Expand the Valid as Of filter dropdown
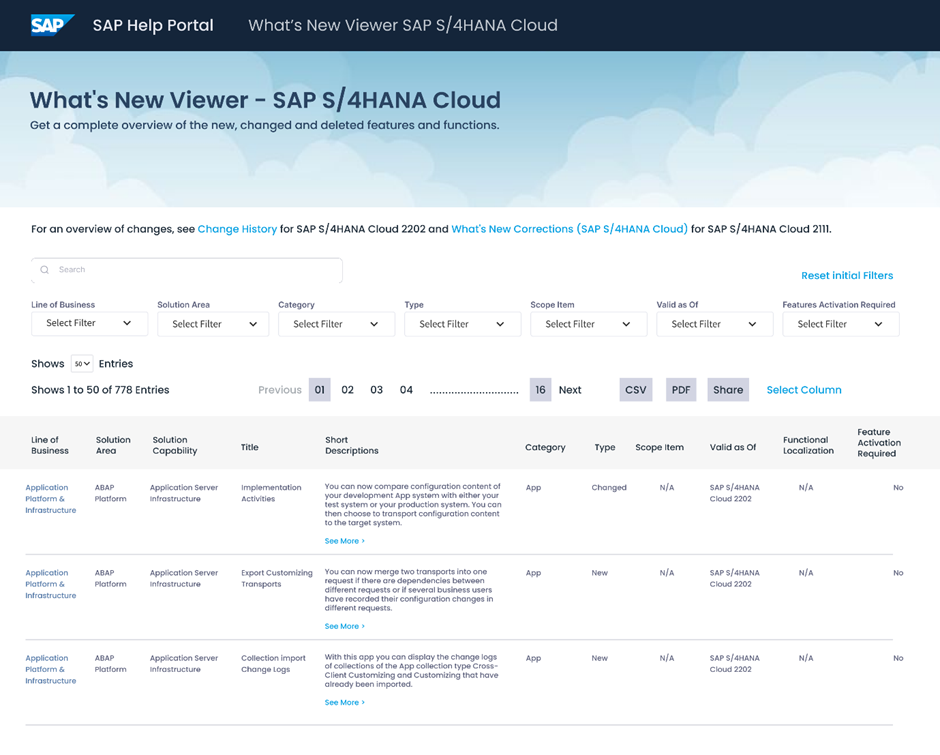 pyautogui.click(x=714, y=324)
